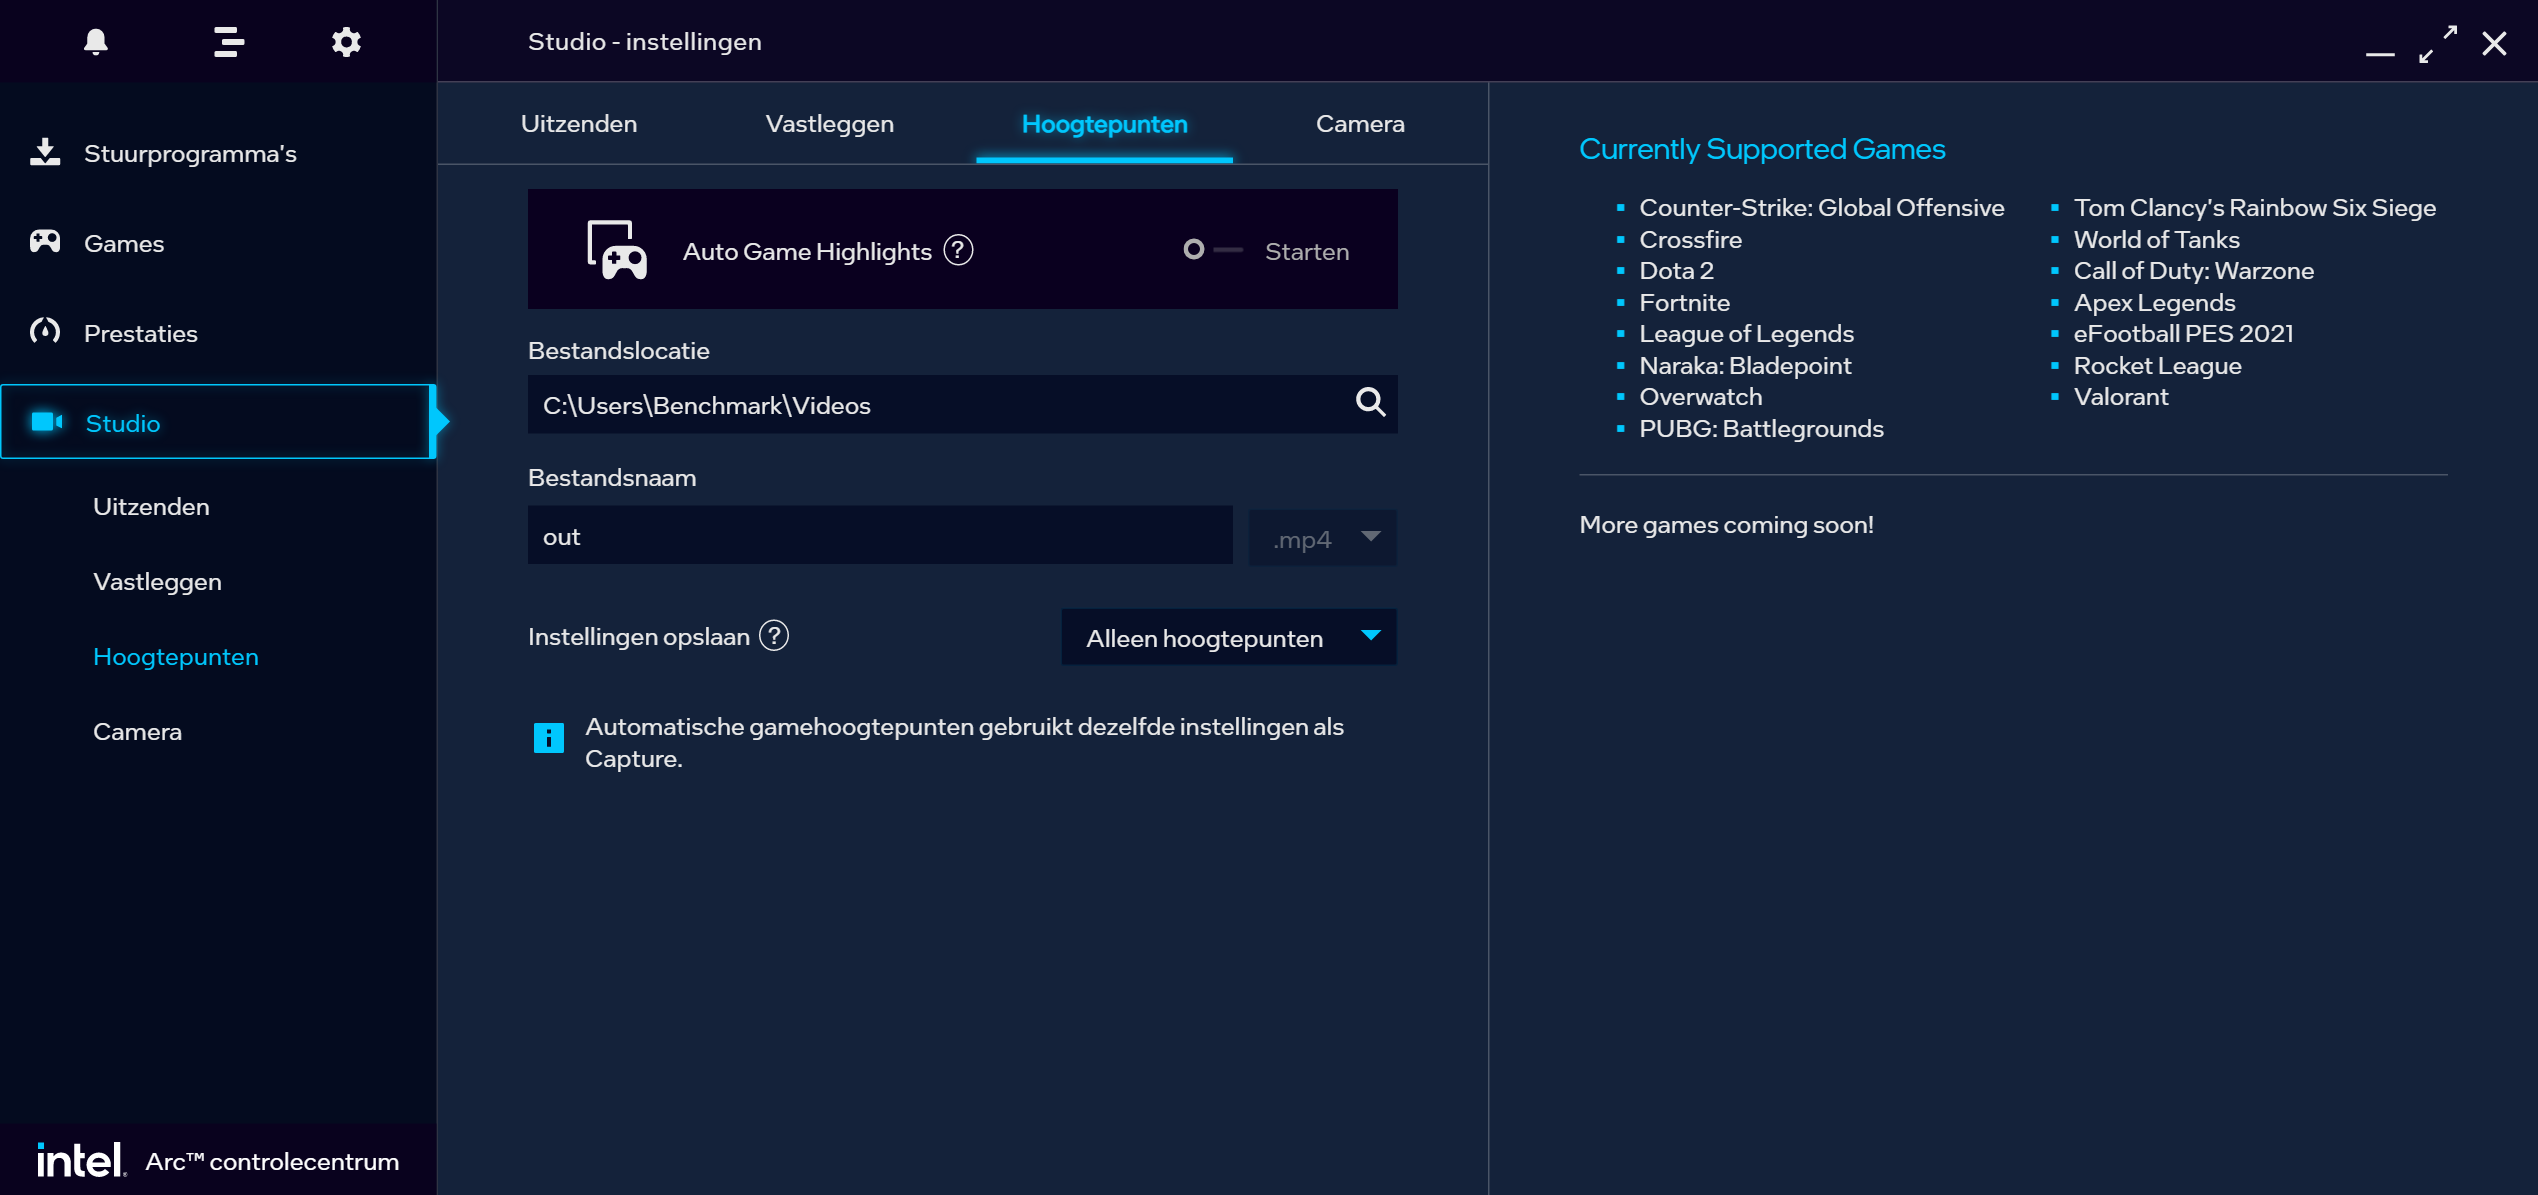2538x1195 pixels.
Task: Open the Hoogtepunten sidebar subitem
Action: 175,657
